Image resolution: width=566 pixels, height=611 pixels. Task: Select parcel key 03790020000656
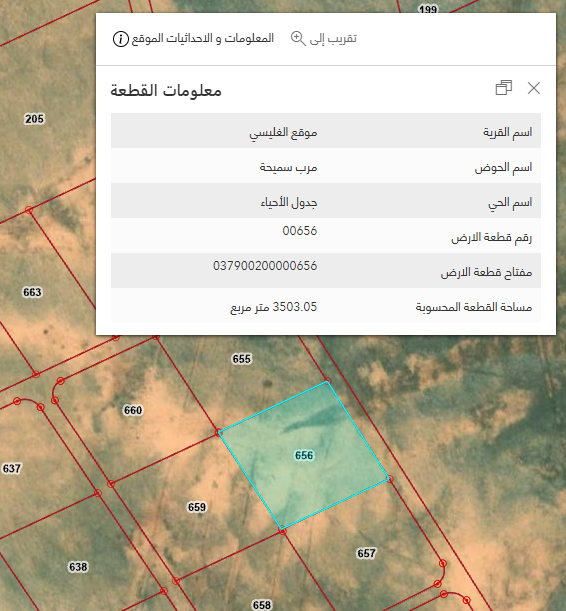265,266
